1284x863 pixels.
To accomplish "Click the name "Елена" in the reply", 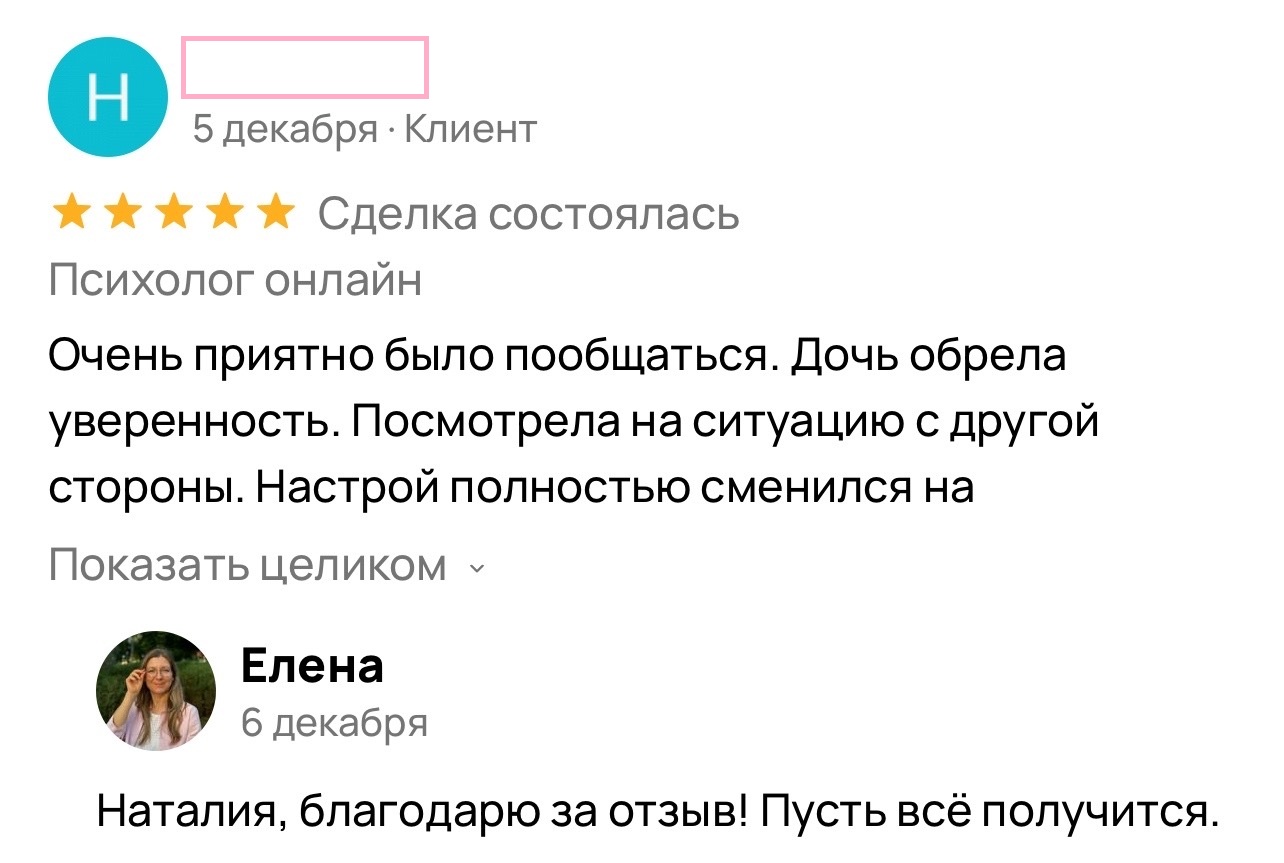I will [x=312, y=665].
